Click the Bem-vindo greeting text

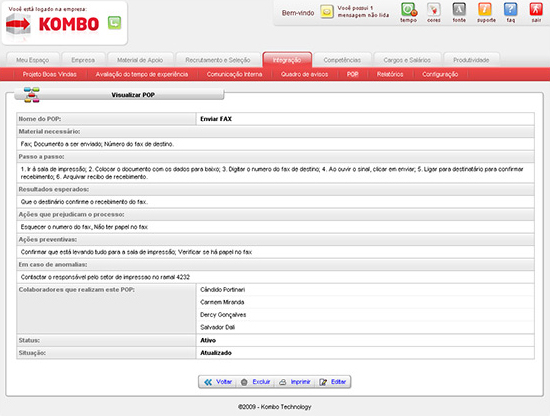298,13
